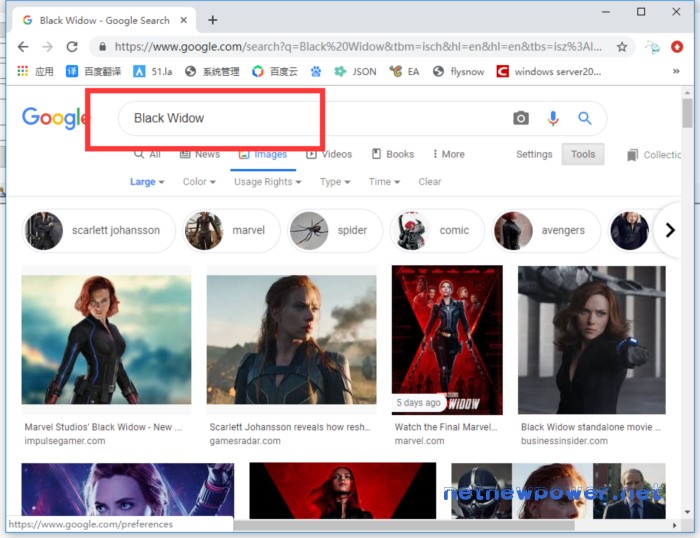The image size is (700, 538).
Task: Show more suggestion chips with right arrow
Action: pyautogui.click(x=670, y=230)
